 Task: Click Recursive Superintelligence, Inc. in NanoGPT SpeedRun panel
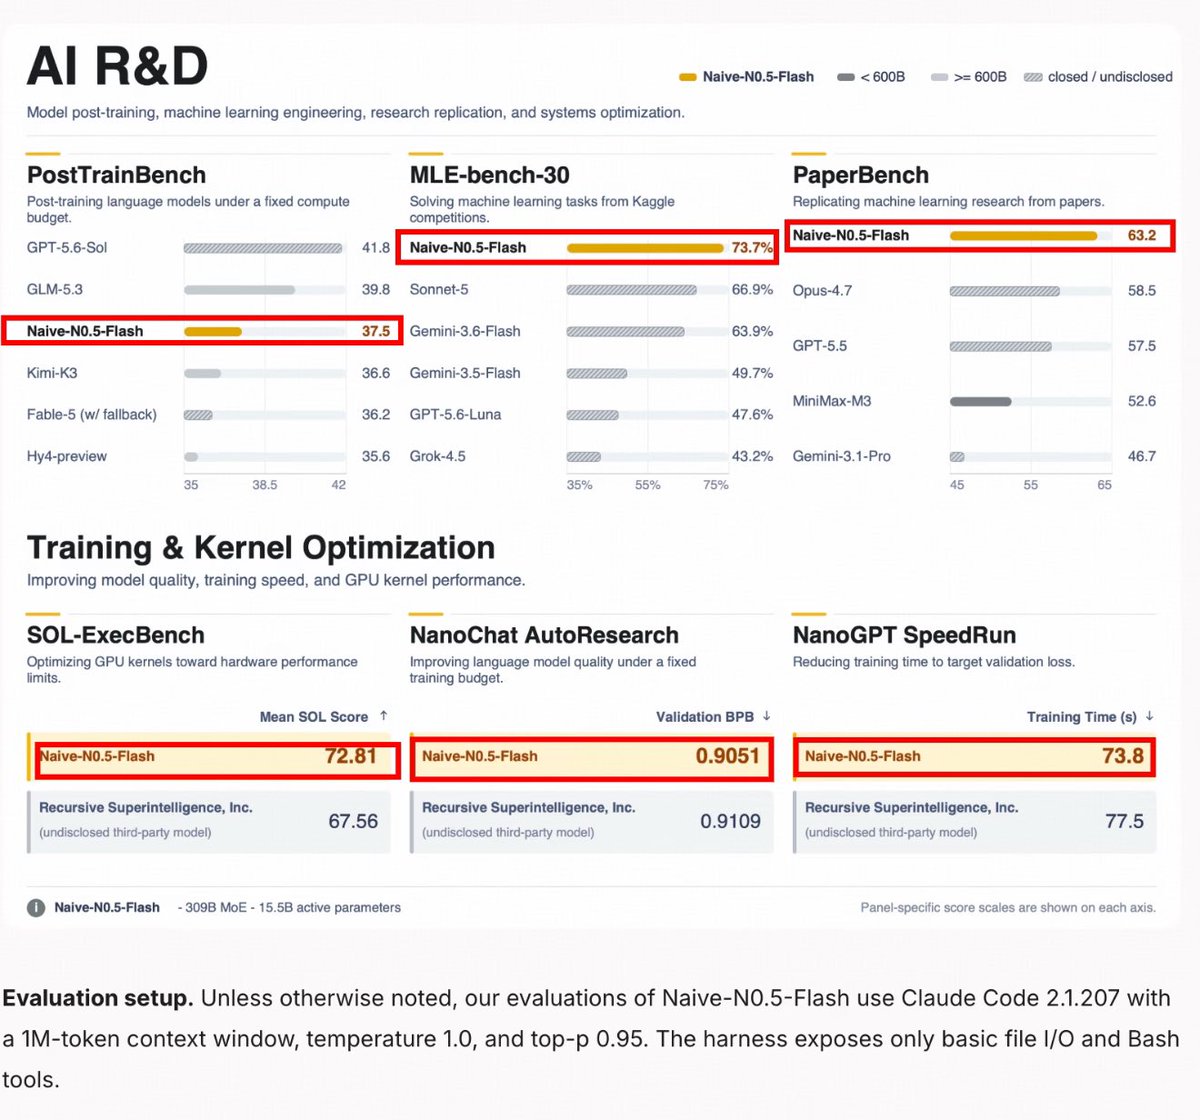click(x=912, y=808)
